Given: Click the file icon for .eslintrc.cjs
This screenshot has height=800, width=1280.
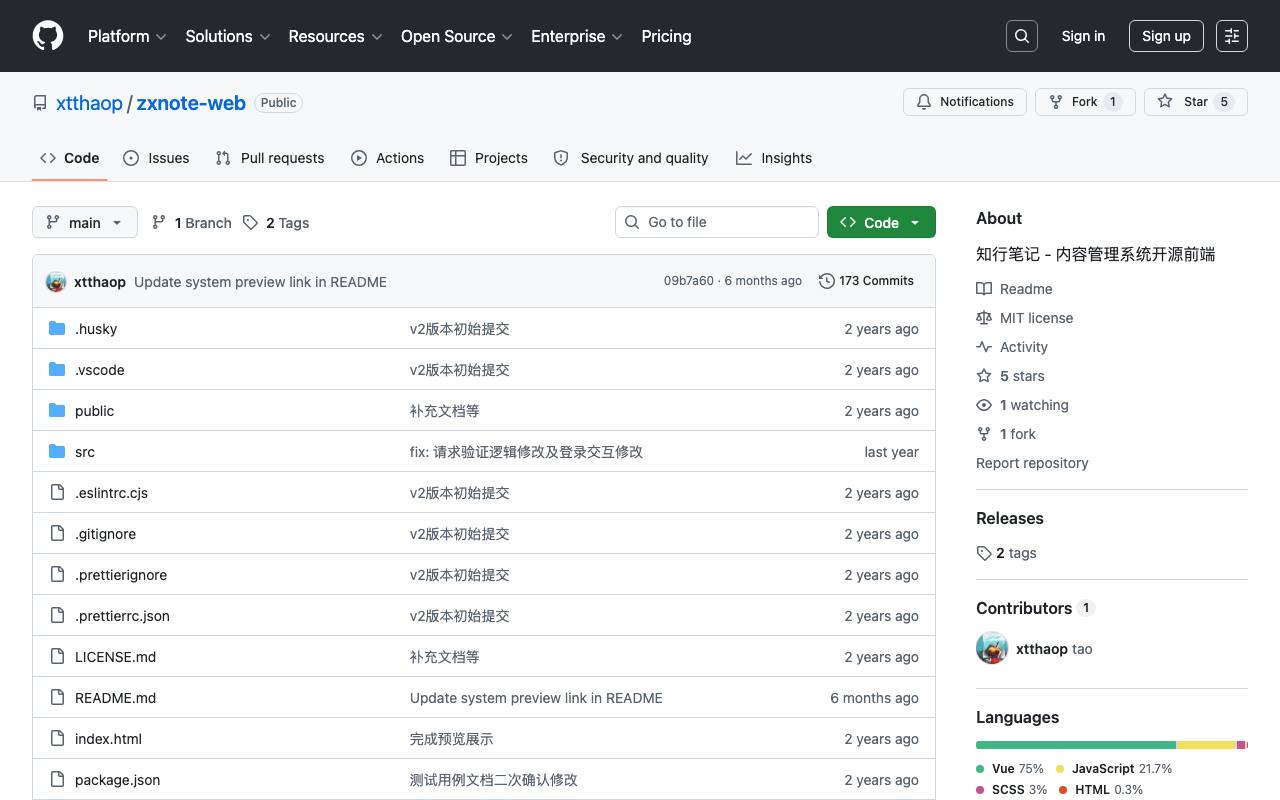Looking at the screenshot, I should [x=57, y=492].
